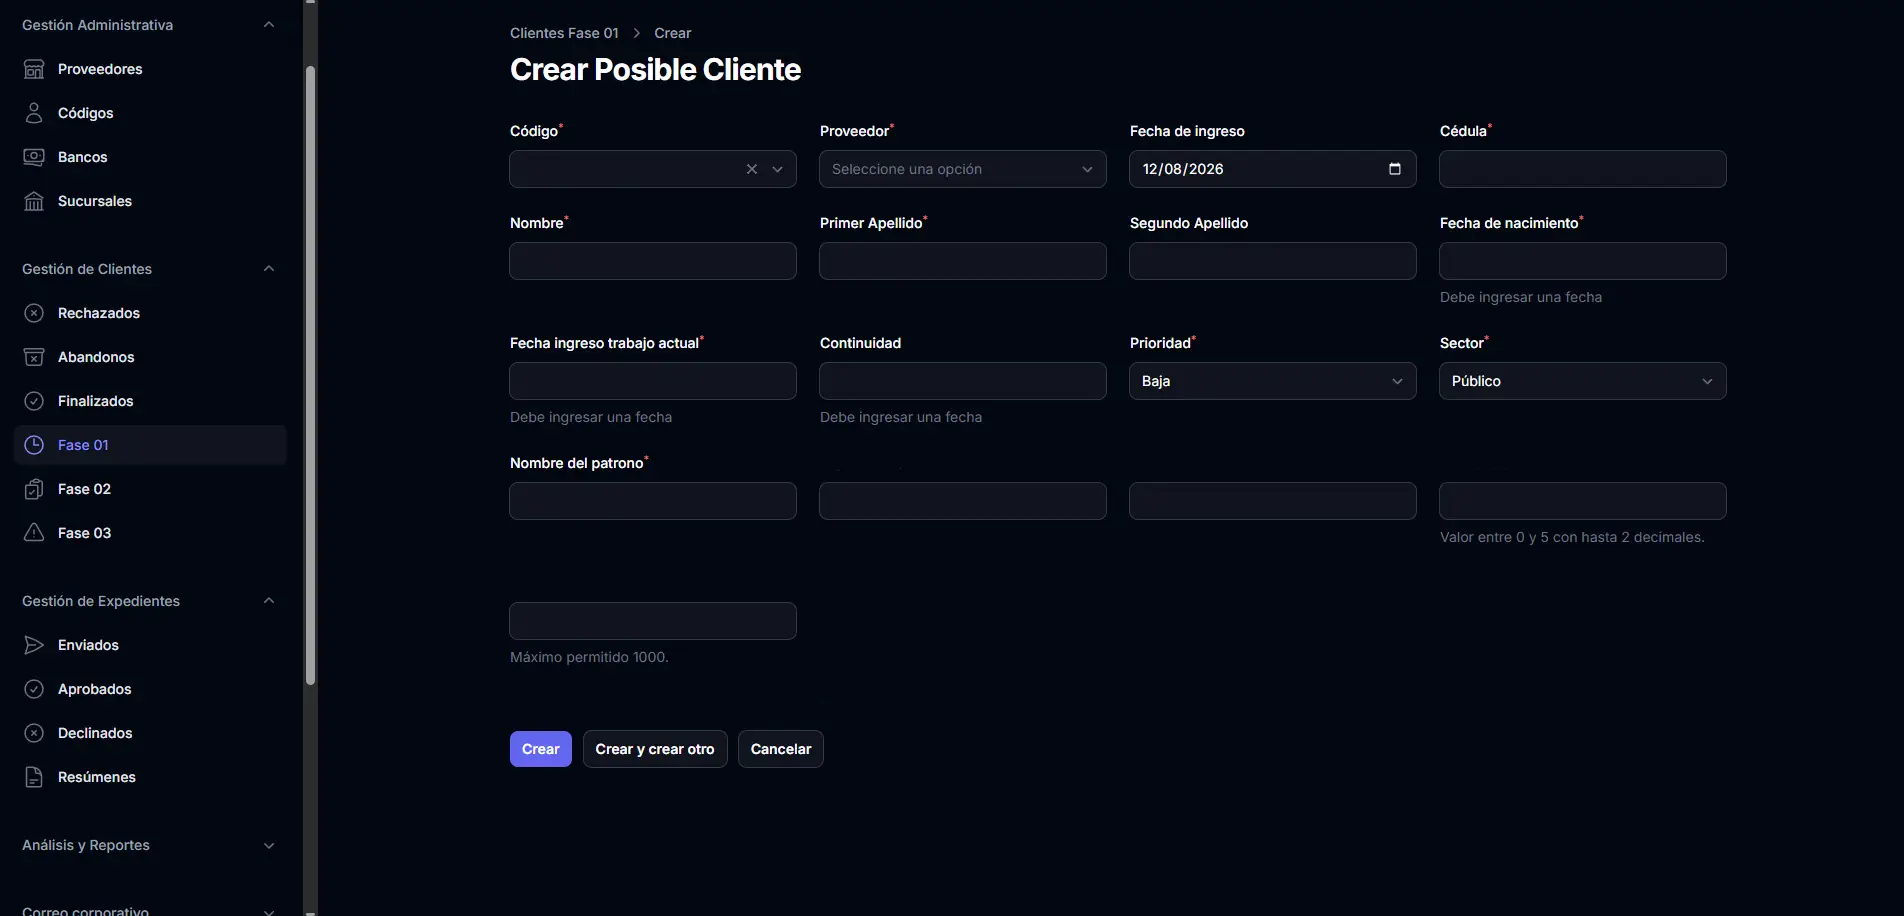Click the Fase 01 clock icon
The height and width of the screenshot is (916, 1904).
point(34,445)
